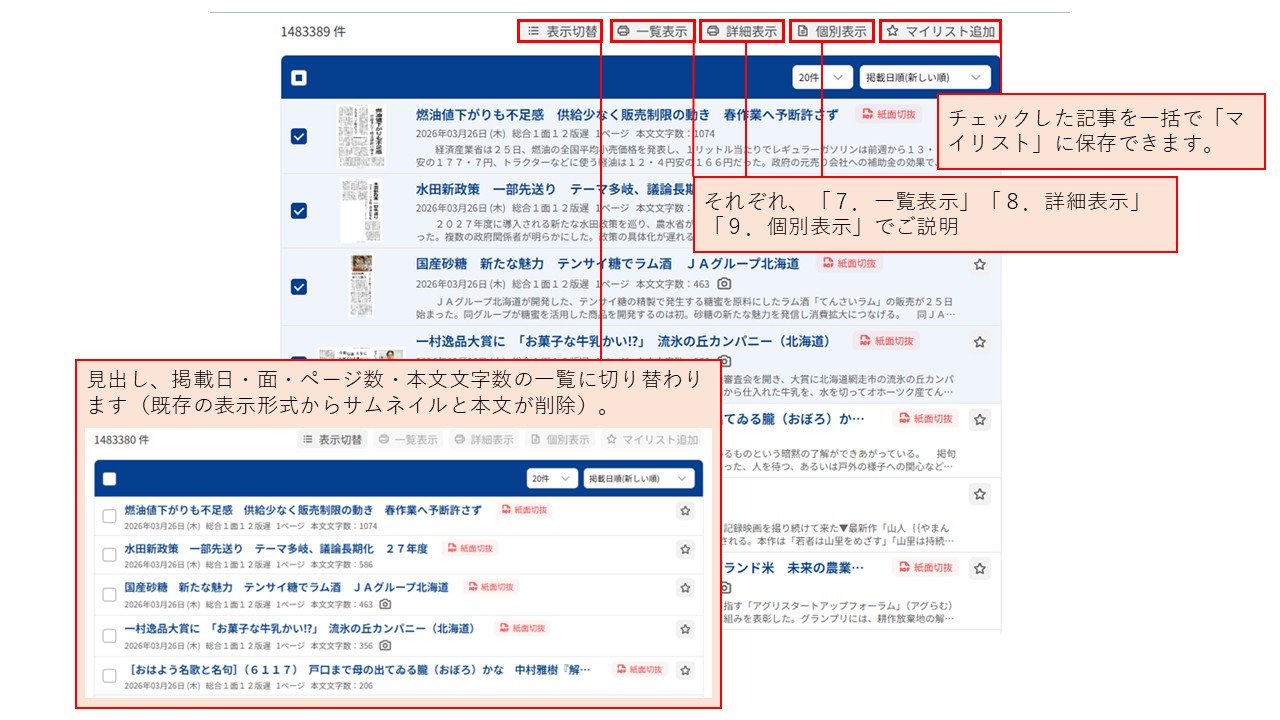This screenshot has height=720, width=1280.
Task: Check the 水田新政策 row in the inset list
Action: [x=110, y=555]
